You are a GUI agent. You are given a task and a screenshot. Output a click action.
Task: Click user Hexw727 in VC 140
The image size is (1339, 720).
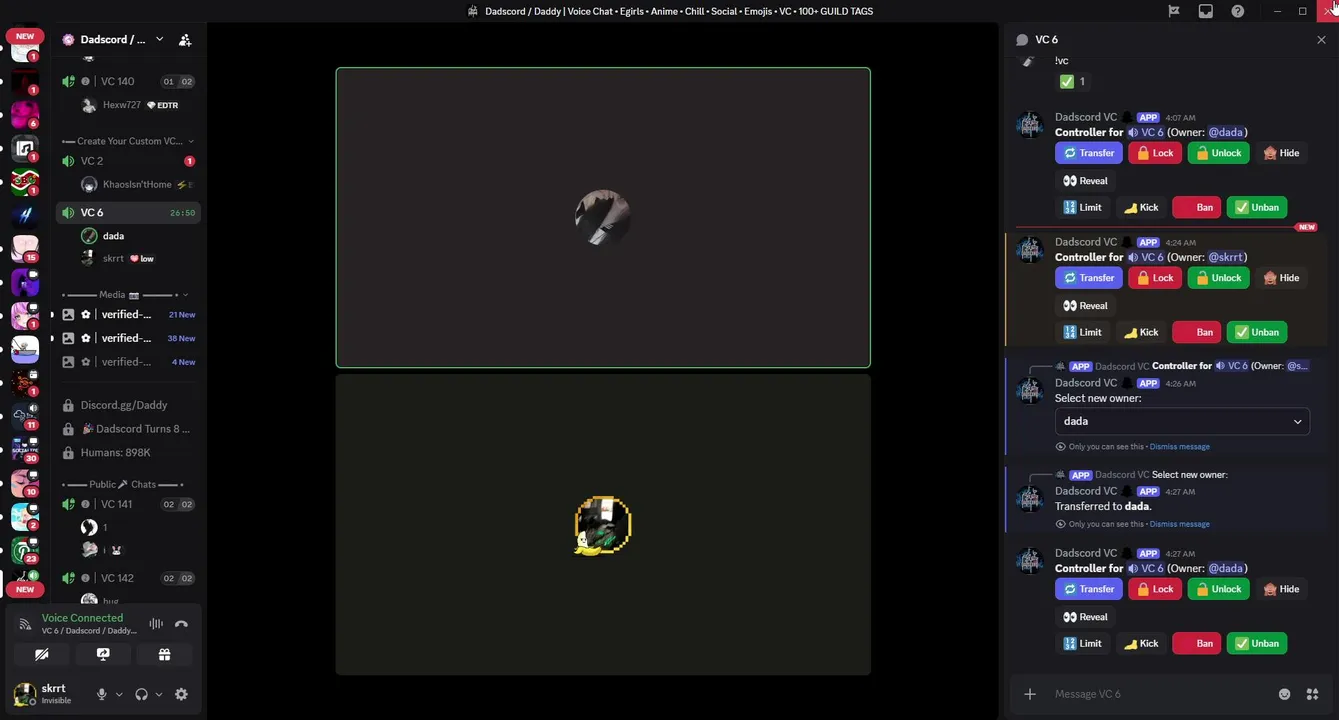(x=138, y=105)
